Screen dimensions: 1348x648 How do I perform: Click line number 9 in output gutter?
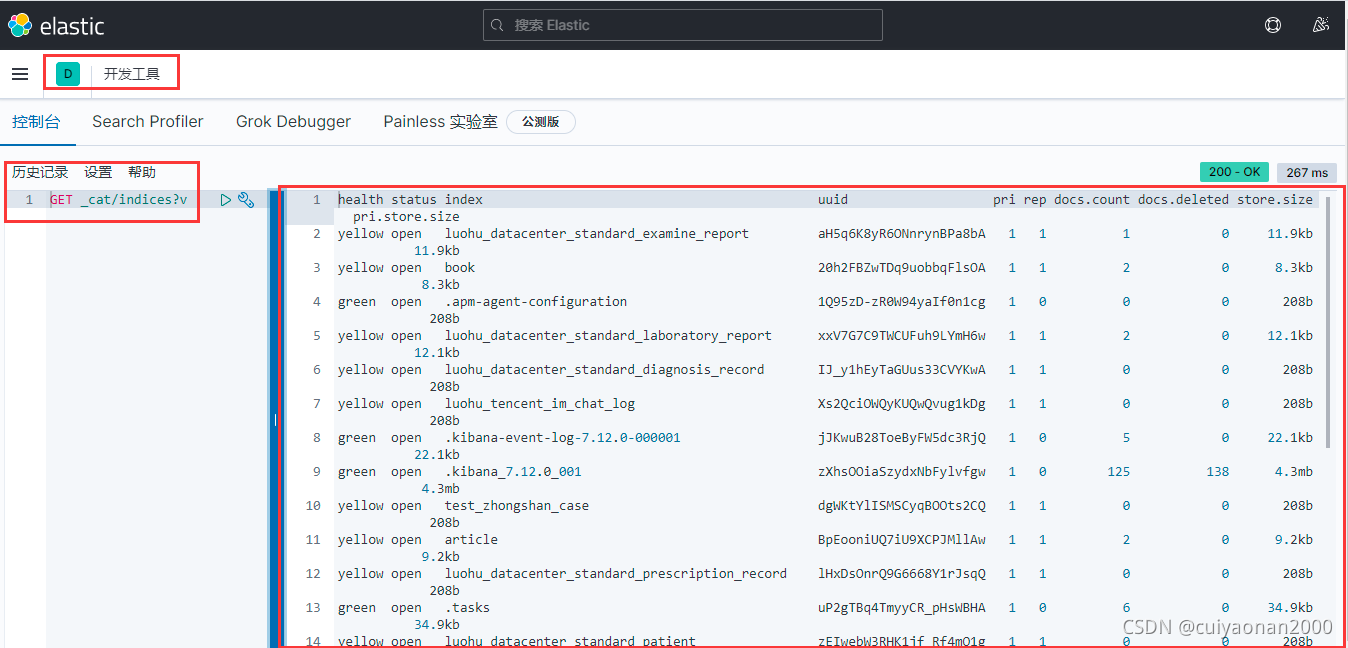coord(317,472)
